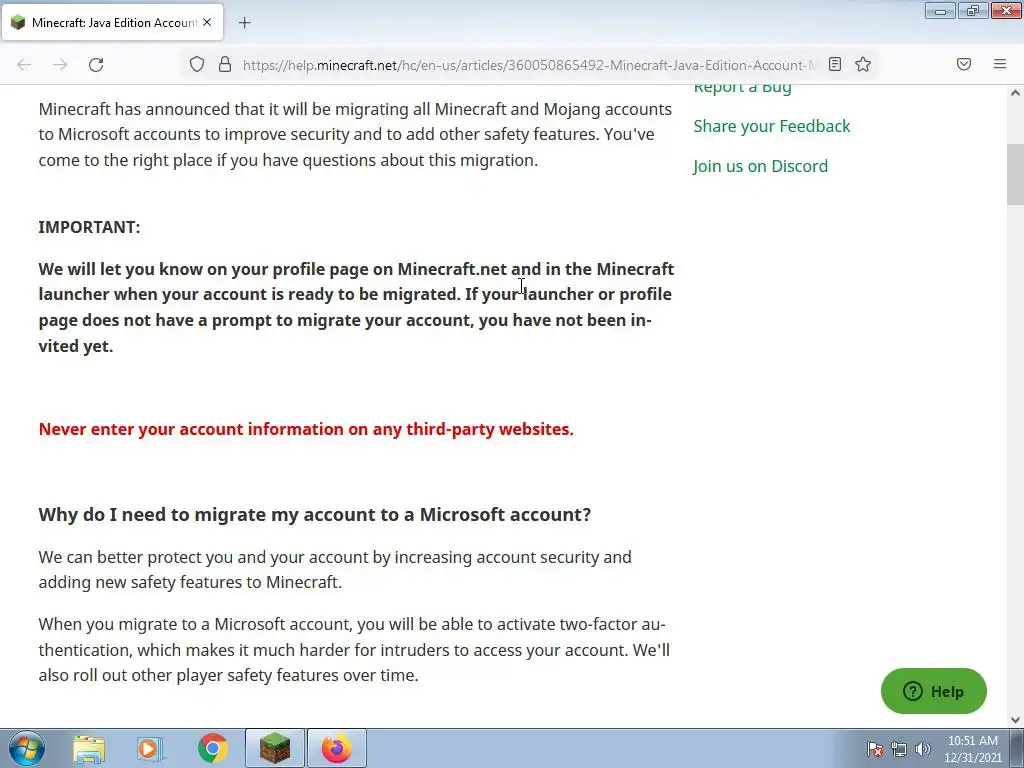
Task: Go forward with the browser forward arrow
Action: (60, 65)
